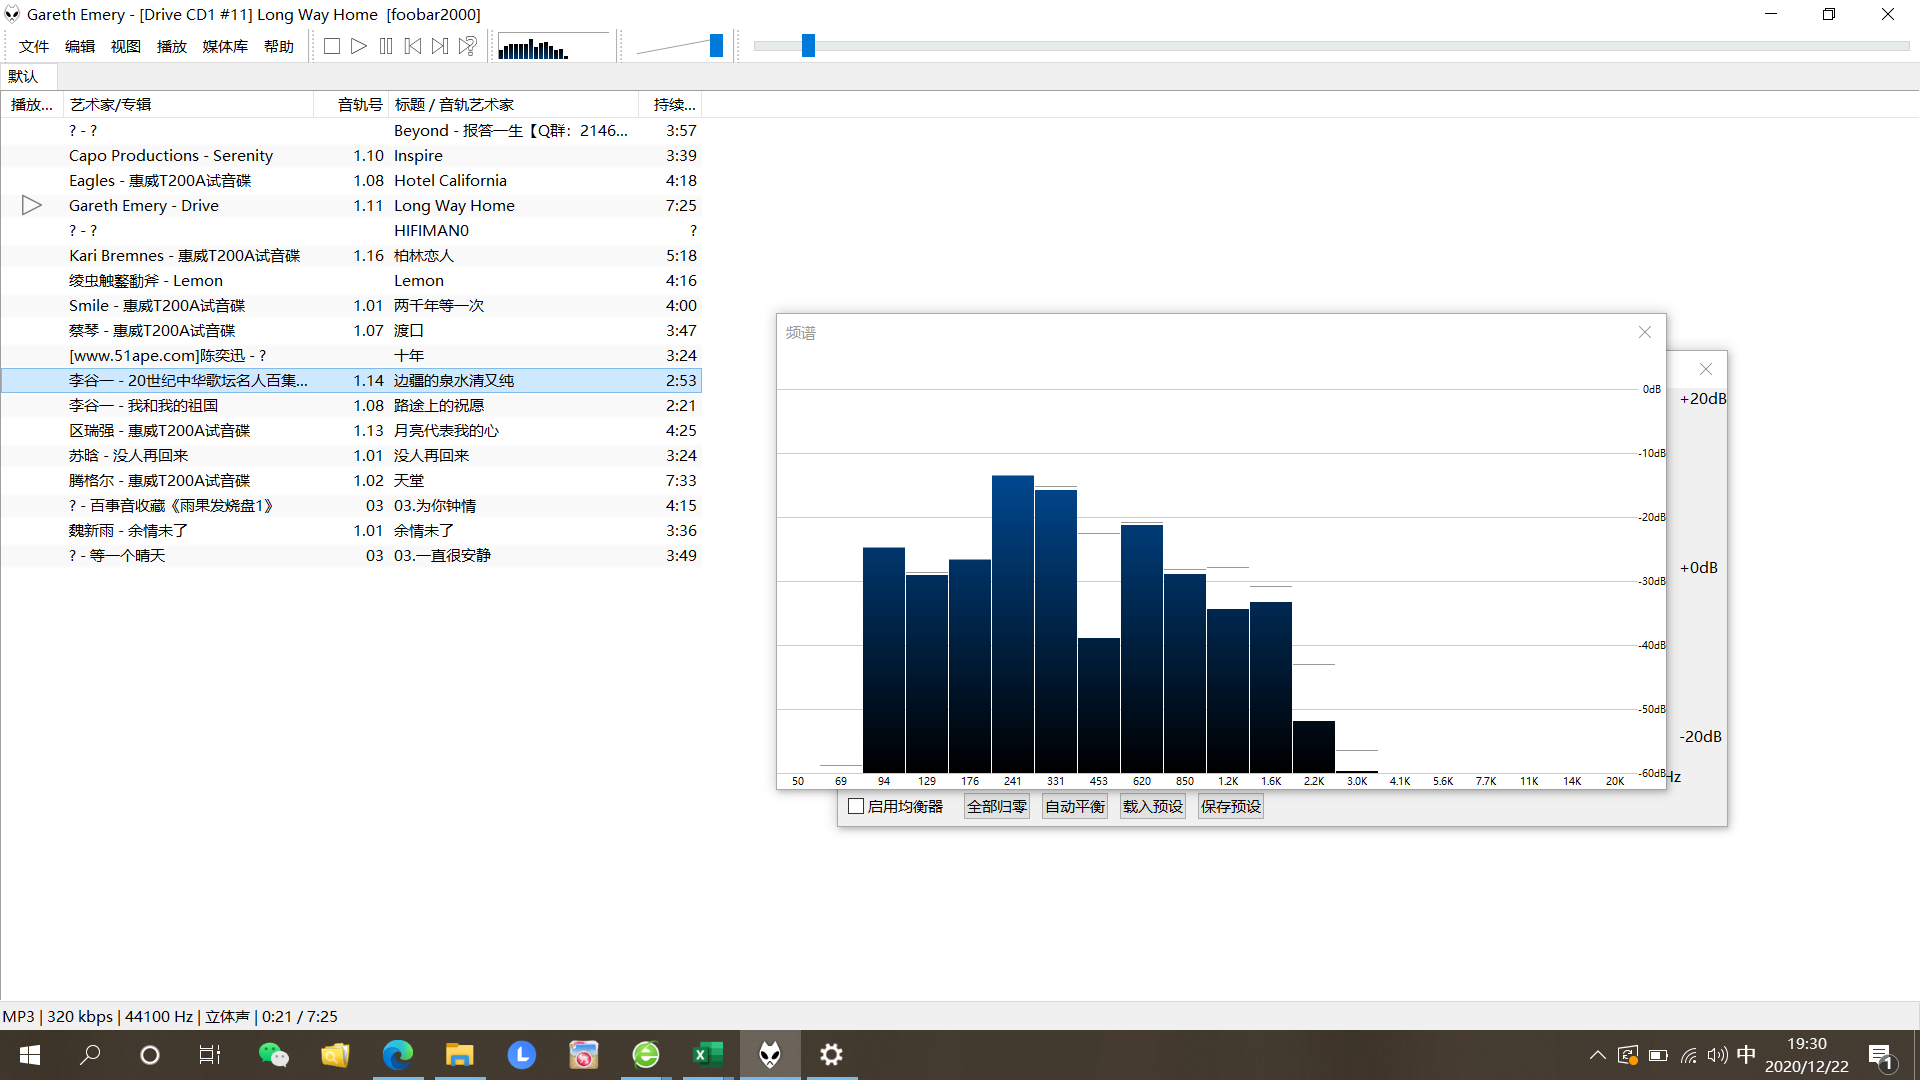Open the 播放 menu
The height and width of the screenshot is (1080, 1920).
[x=172, y=46]
